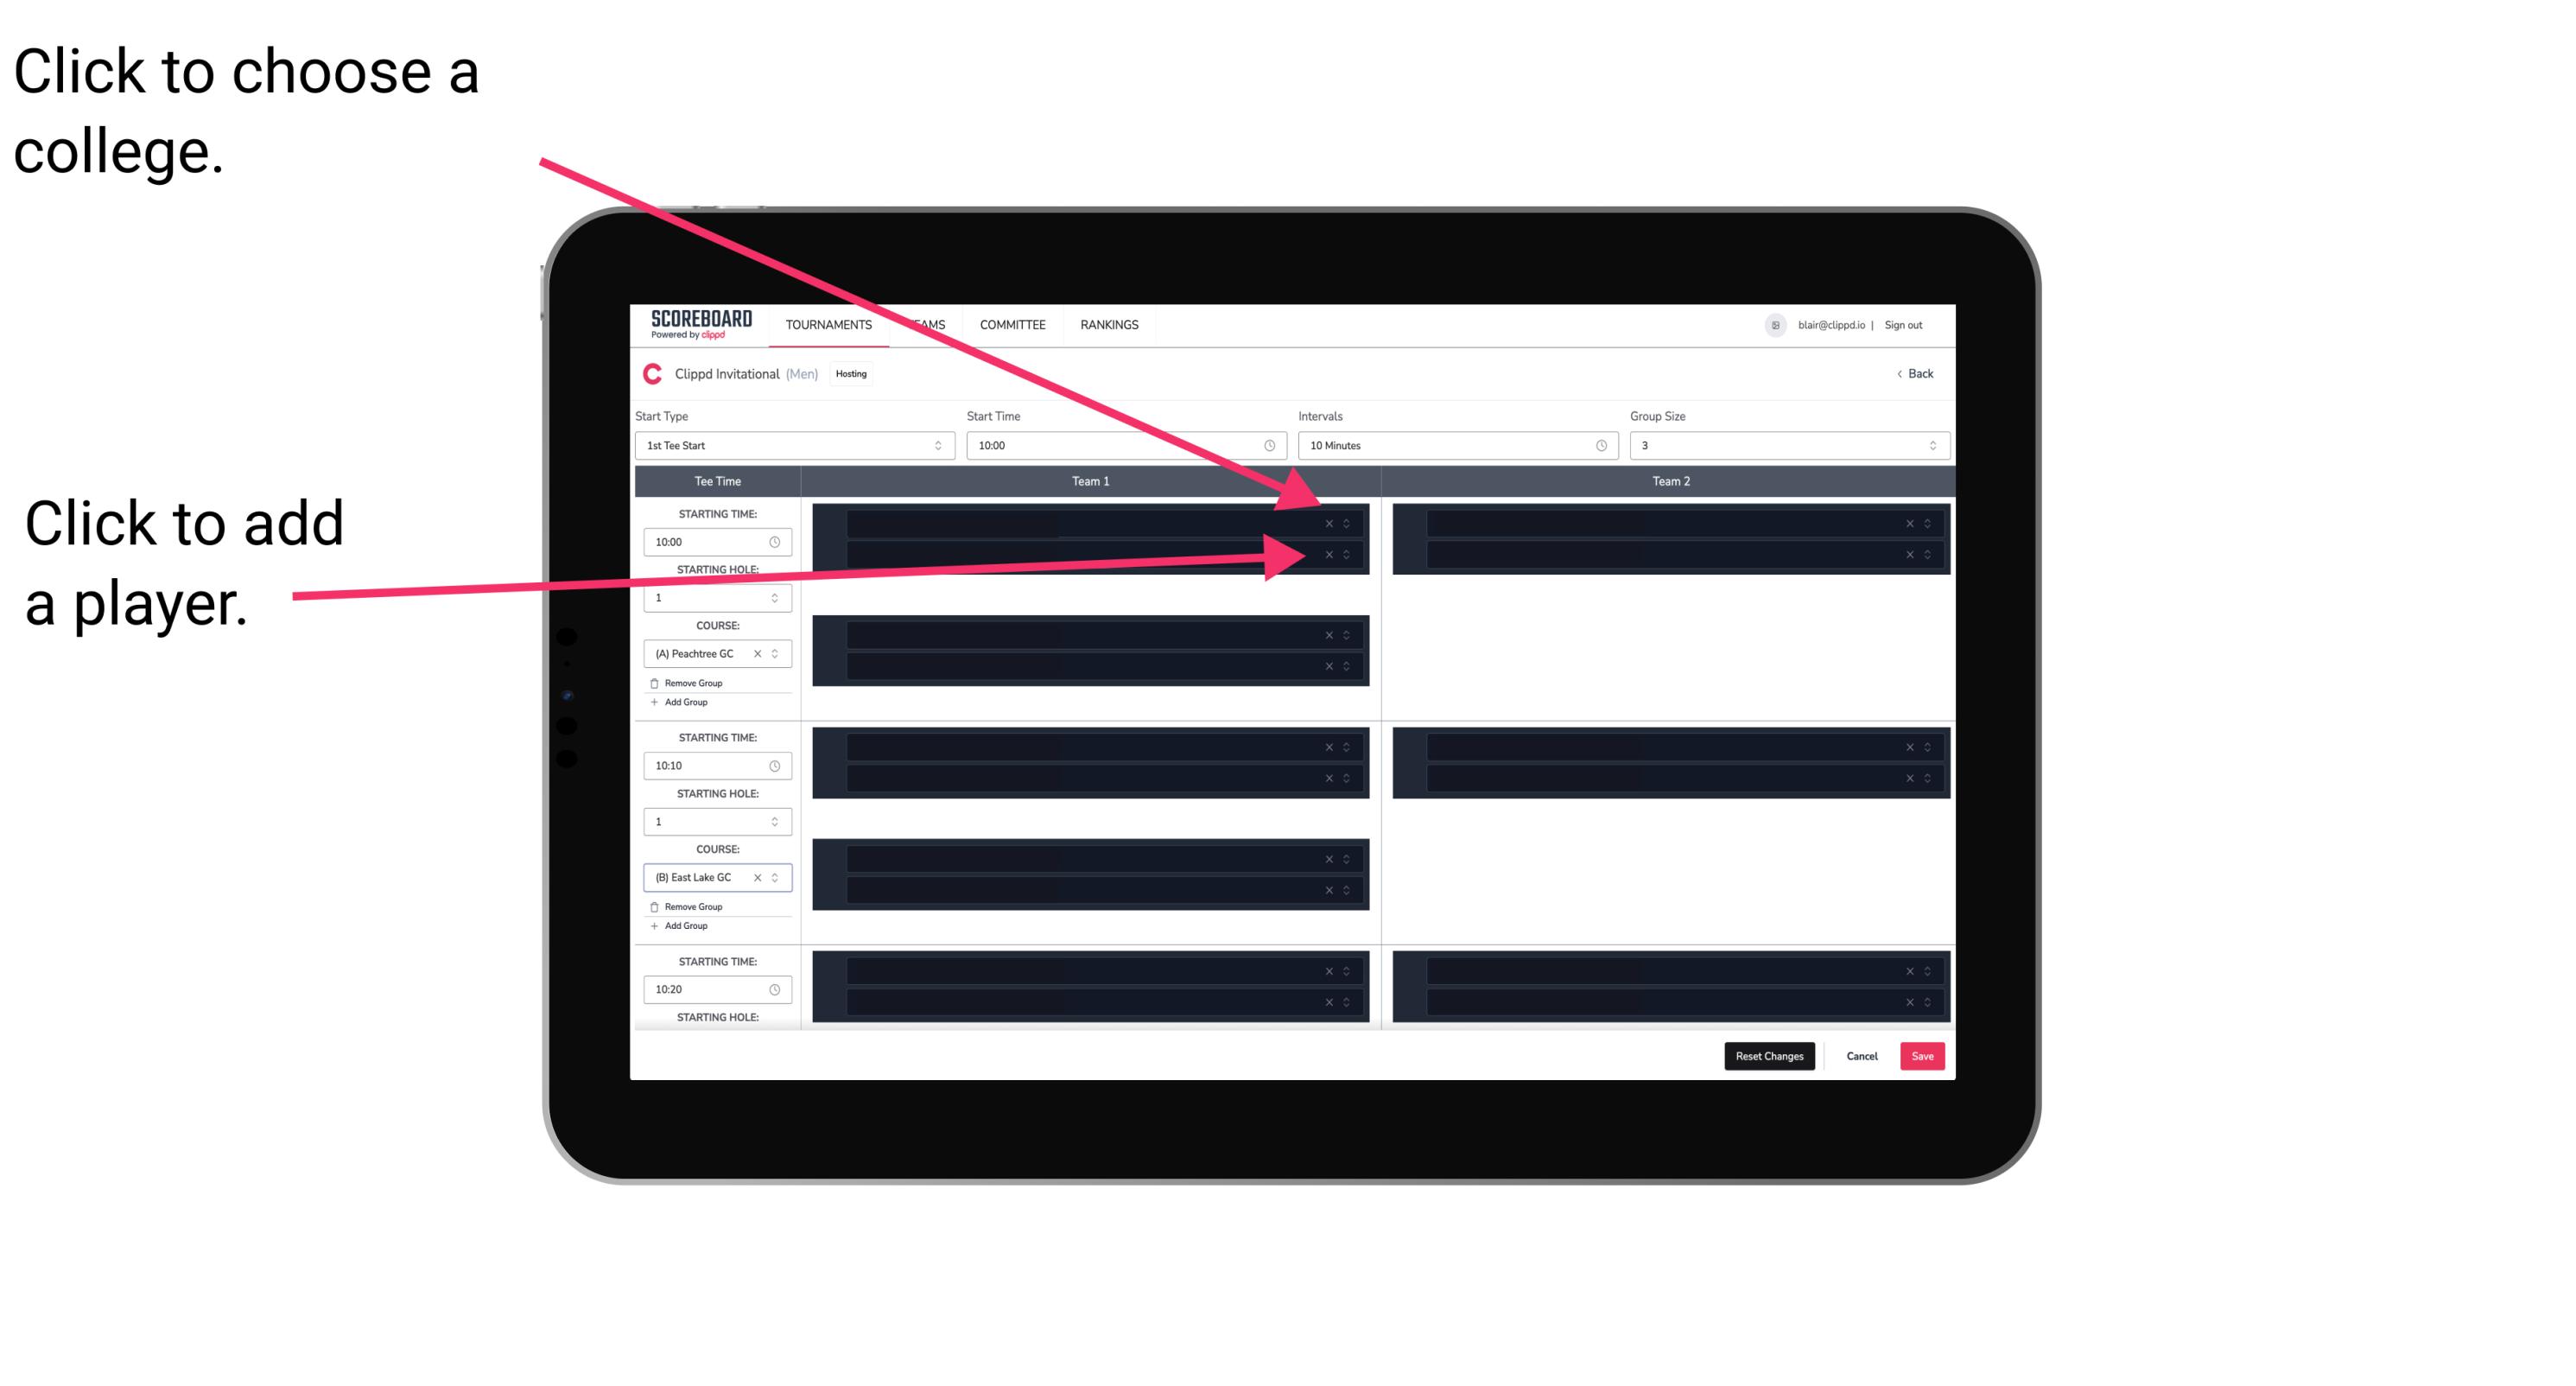The image size is (2576, 1386).
Task: Click the RANKINGS tab
Action: pyautogui.click(x=1111, y=324)
